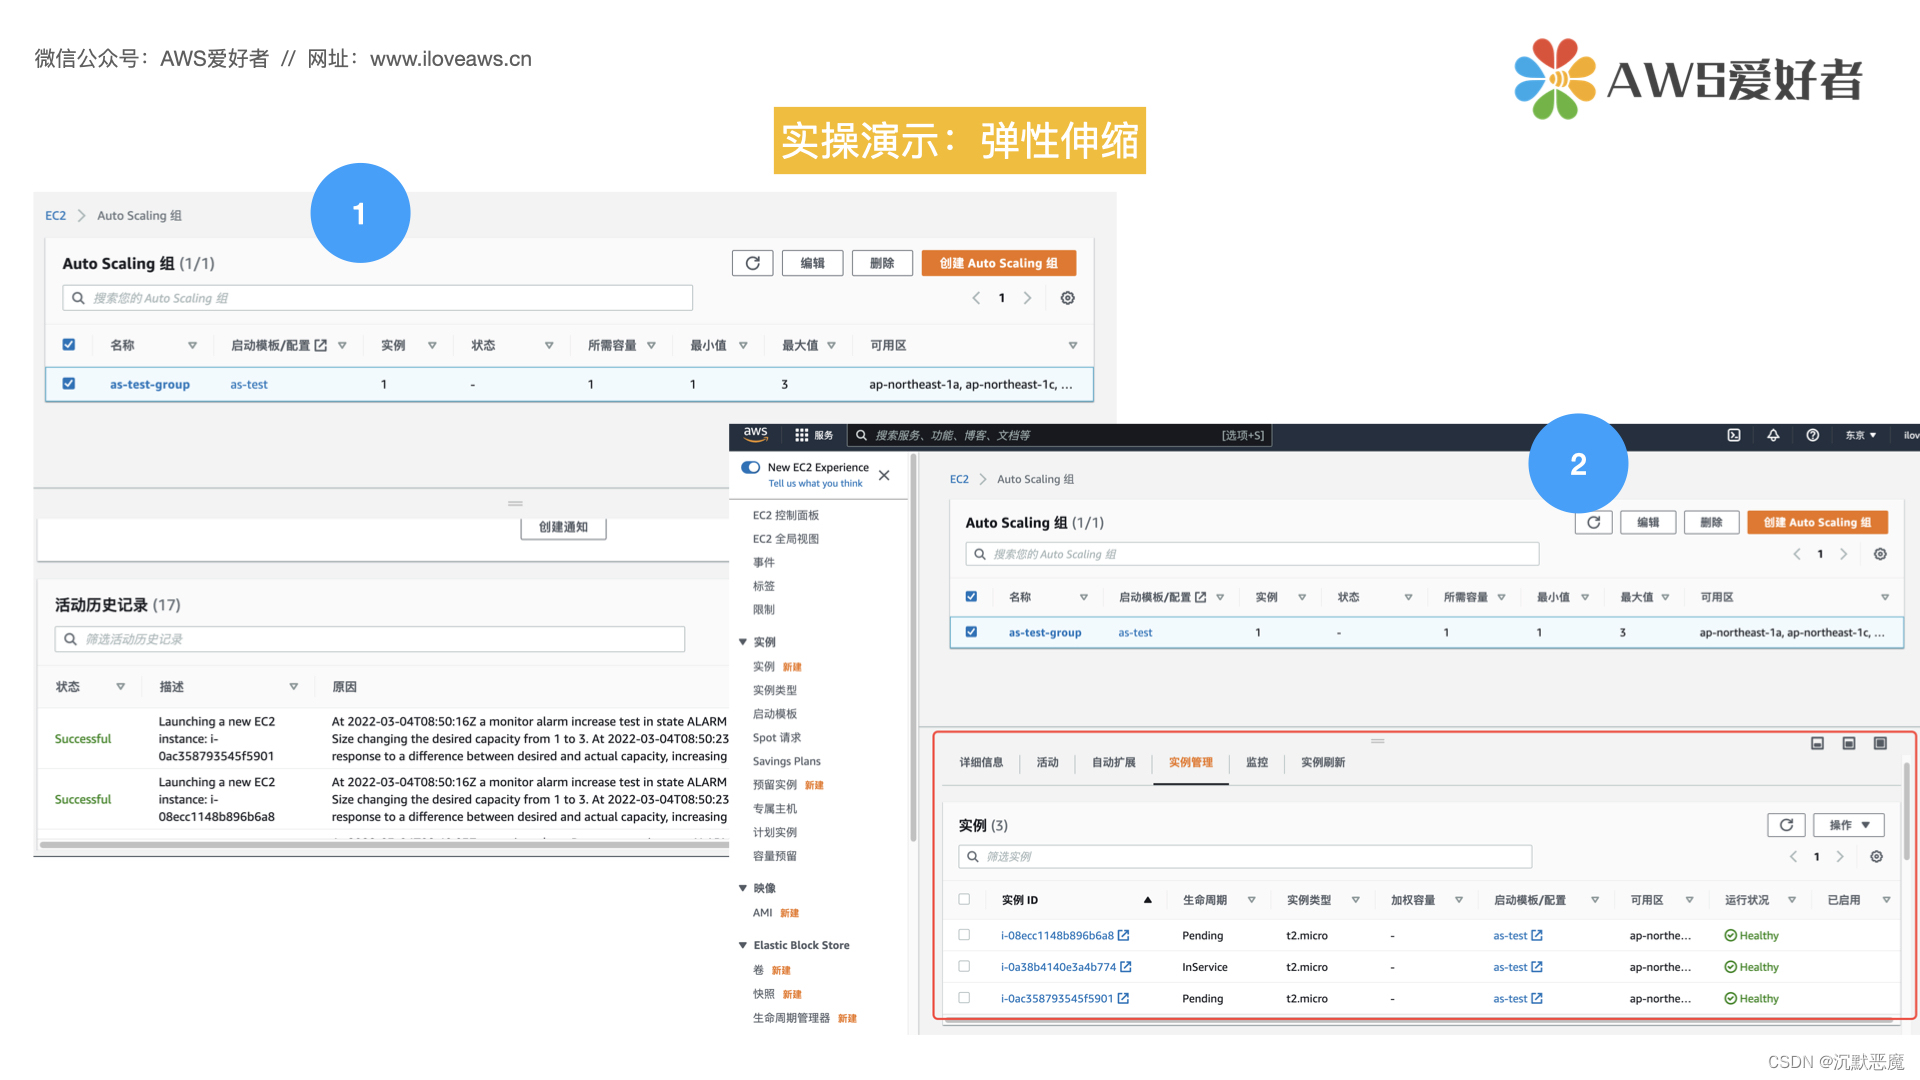Select the 实例管理 tab
The width and height of the screenshot is (1920, 1080).
(1191, 762)
